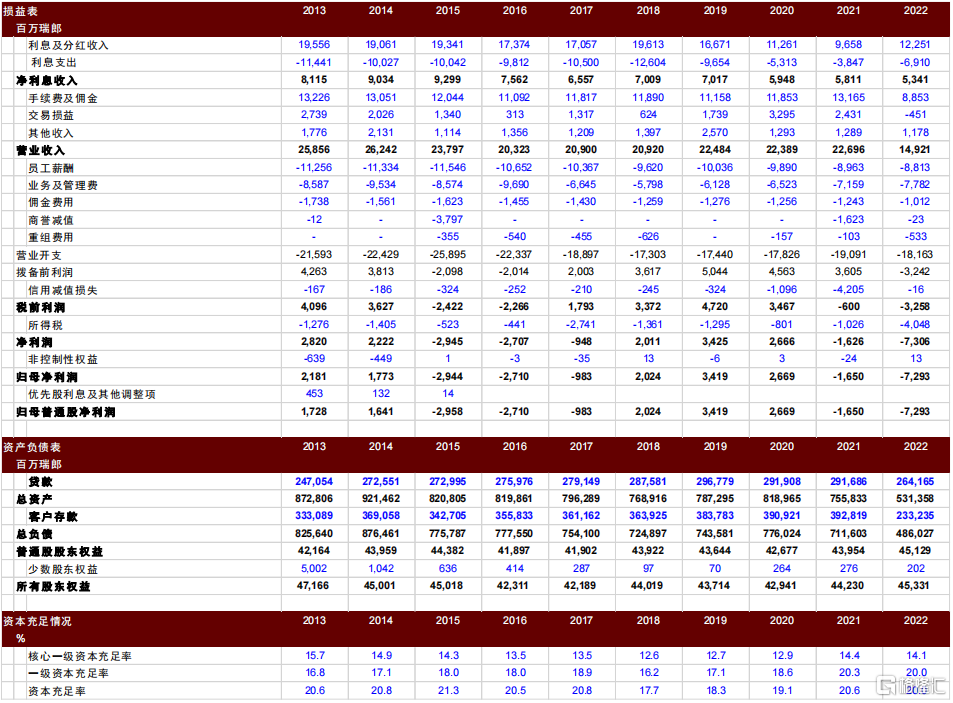Click the 2022 column header in 损益表
Image resolution: width=953 pixels, height=703 pixels.
coord(915,10)
